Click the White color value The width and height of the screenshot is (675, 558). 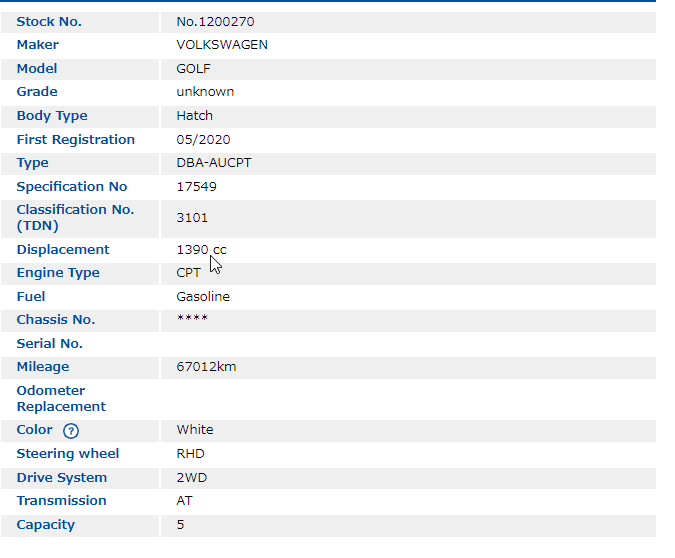click(195, 430)
